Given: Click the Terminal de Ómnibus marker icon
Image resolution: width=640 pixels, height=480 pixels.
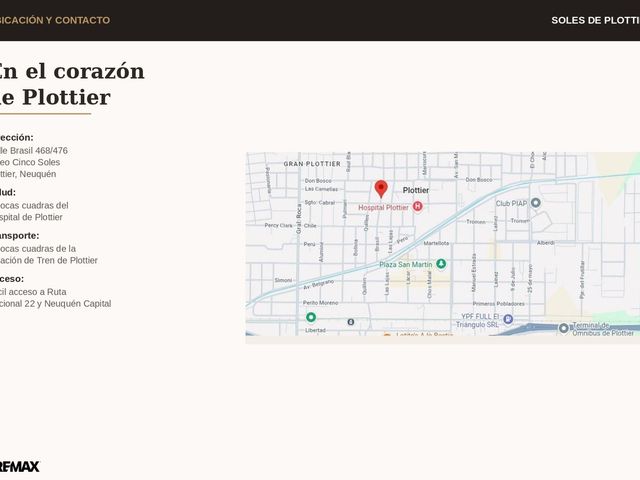Looking at the screenshot, I should (x=564, y=328).
